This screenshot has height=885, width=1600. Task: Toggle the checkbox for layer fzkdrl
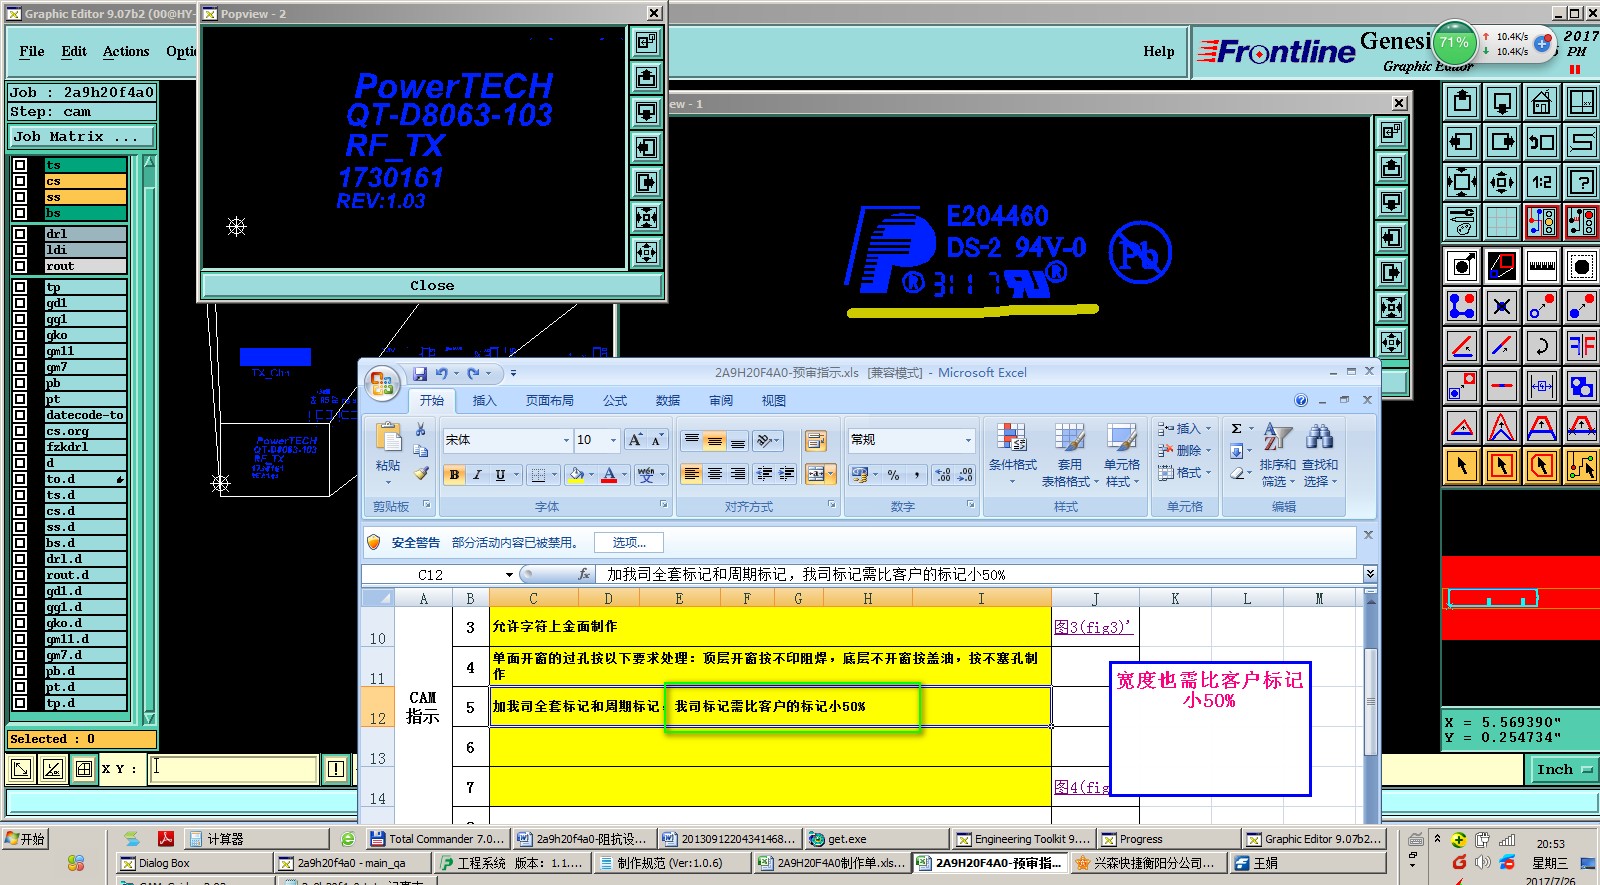[19, 447]
